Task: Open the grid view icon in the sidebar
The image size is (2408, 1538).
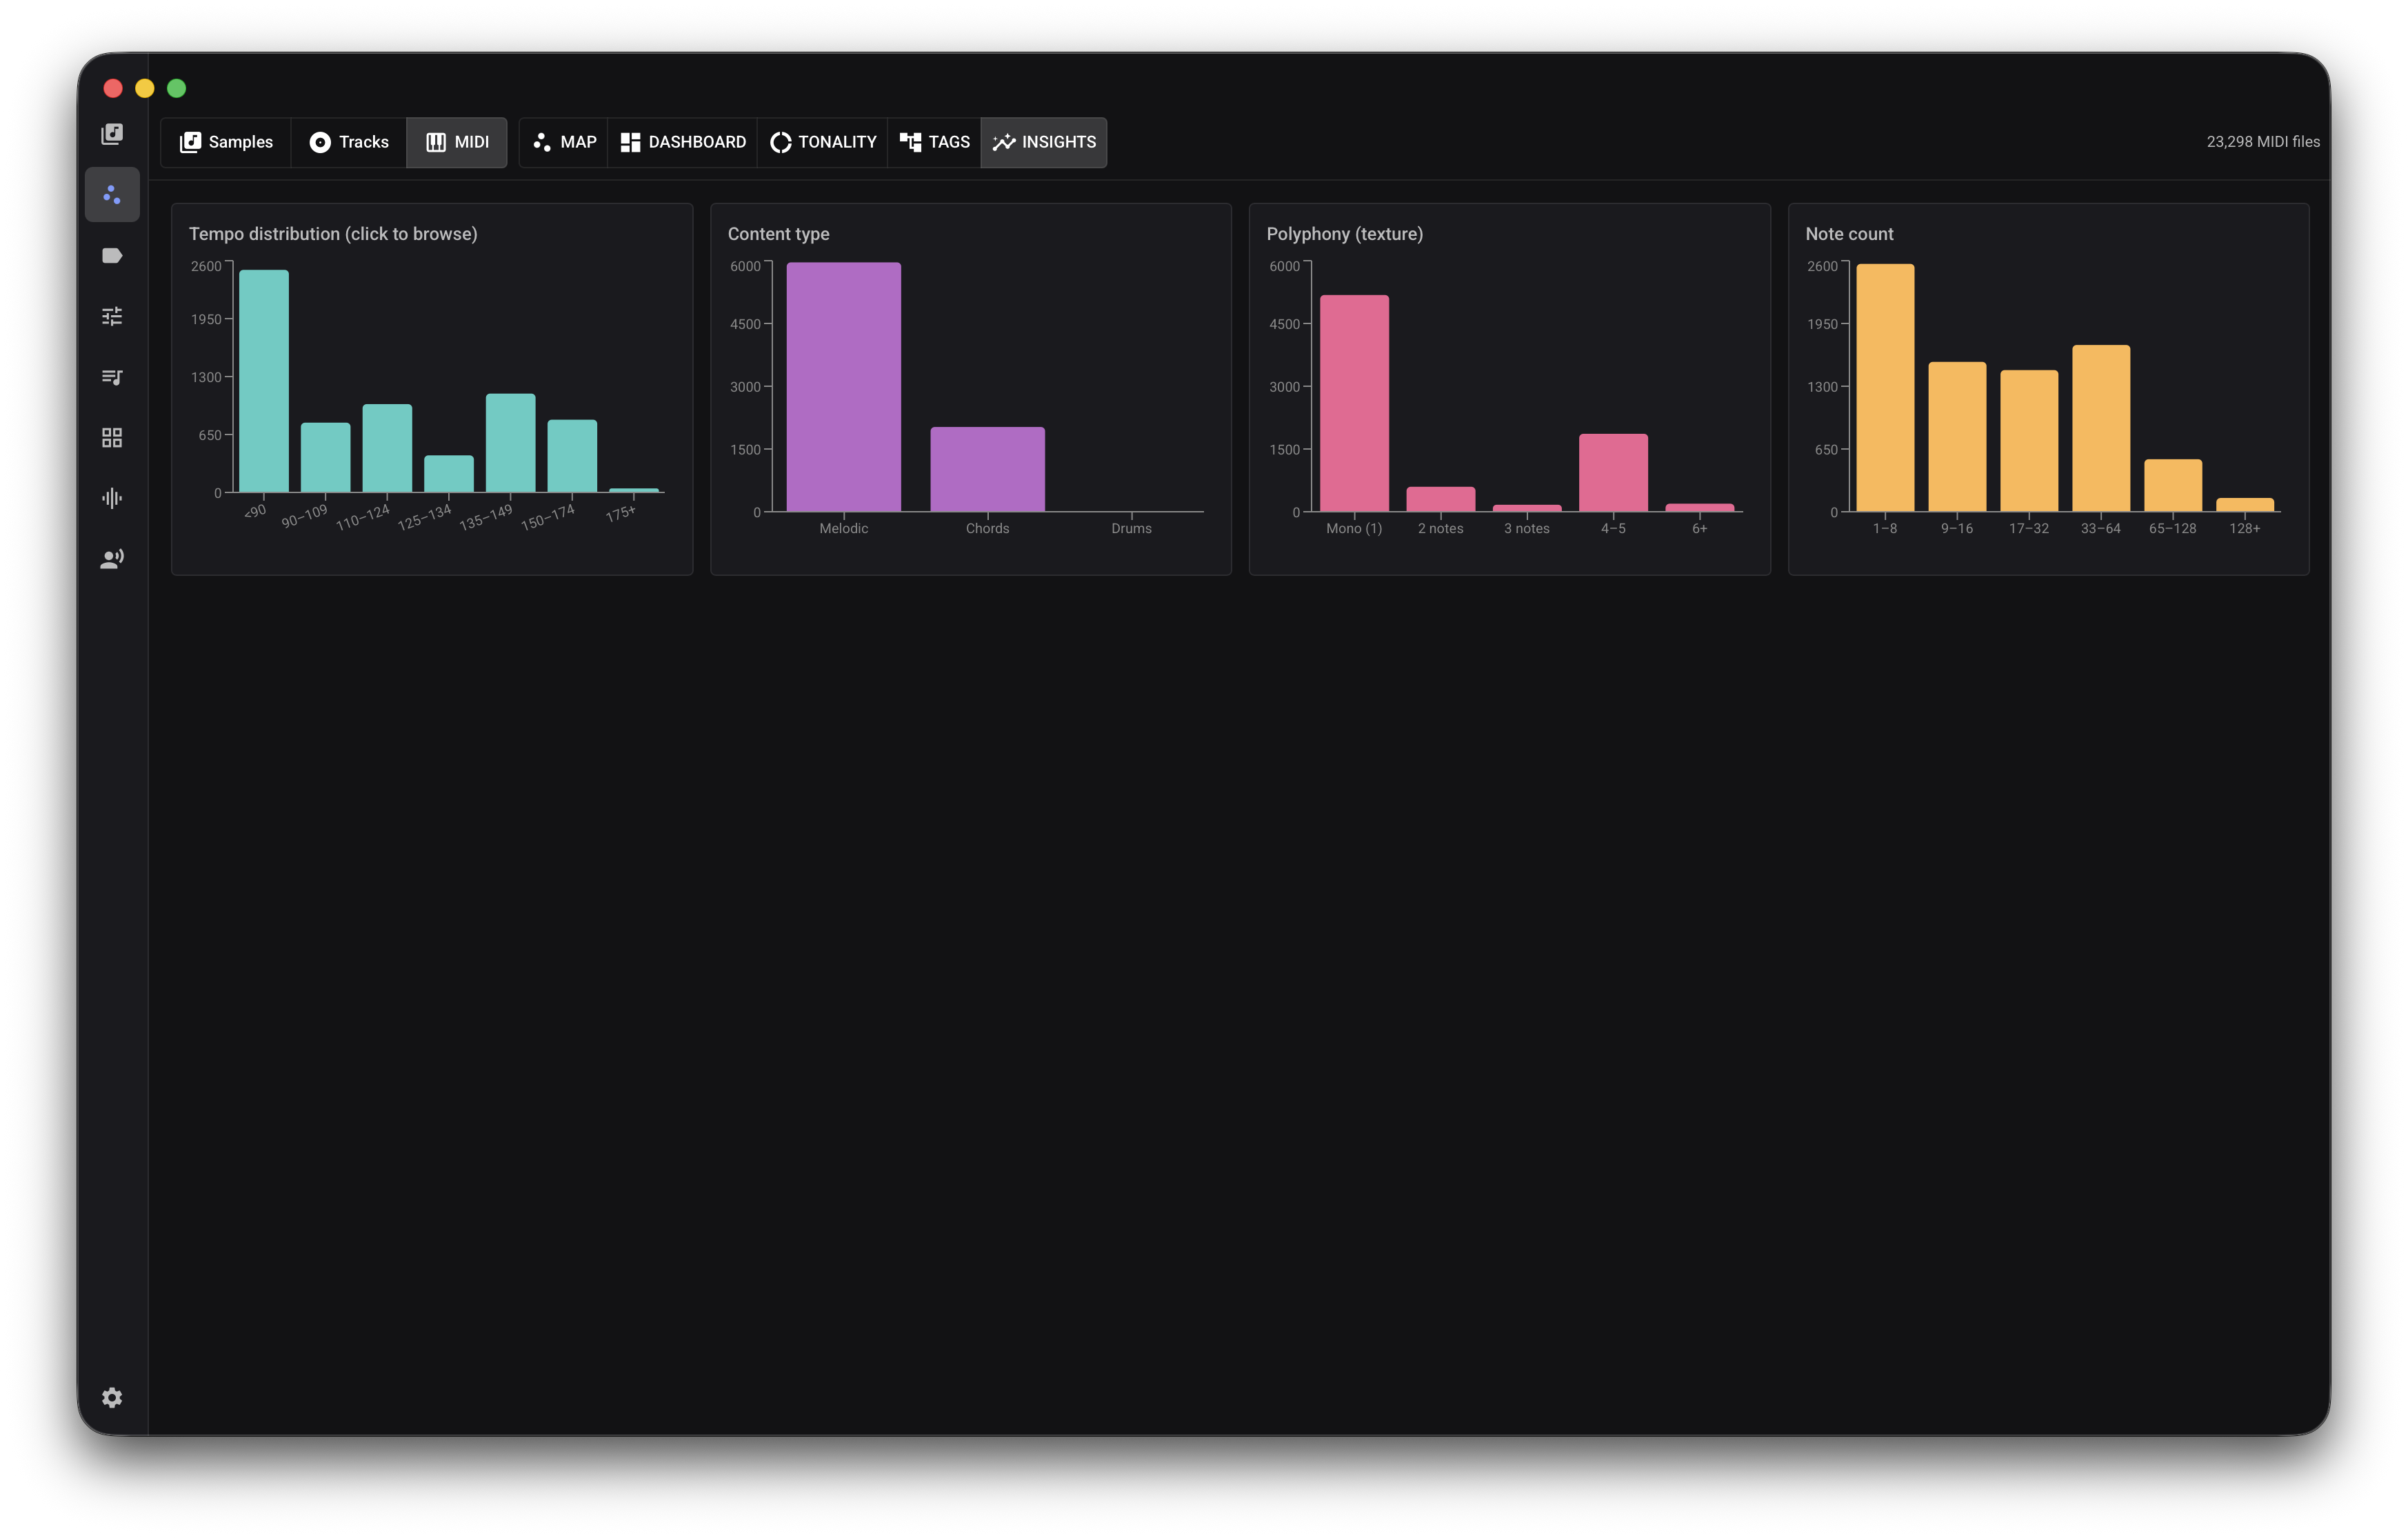Action: coord(112,438)
